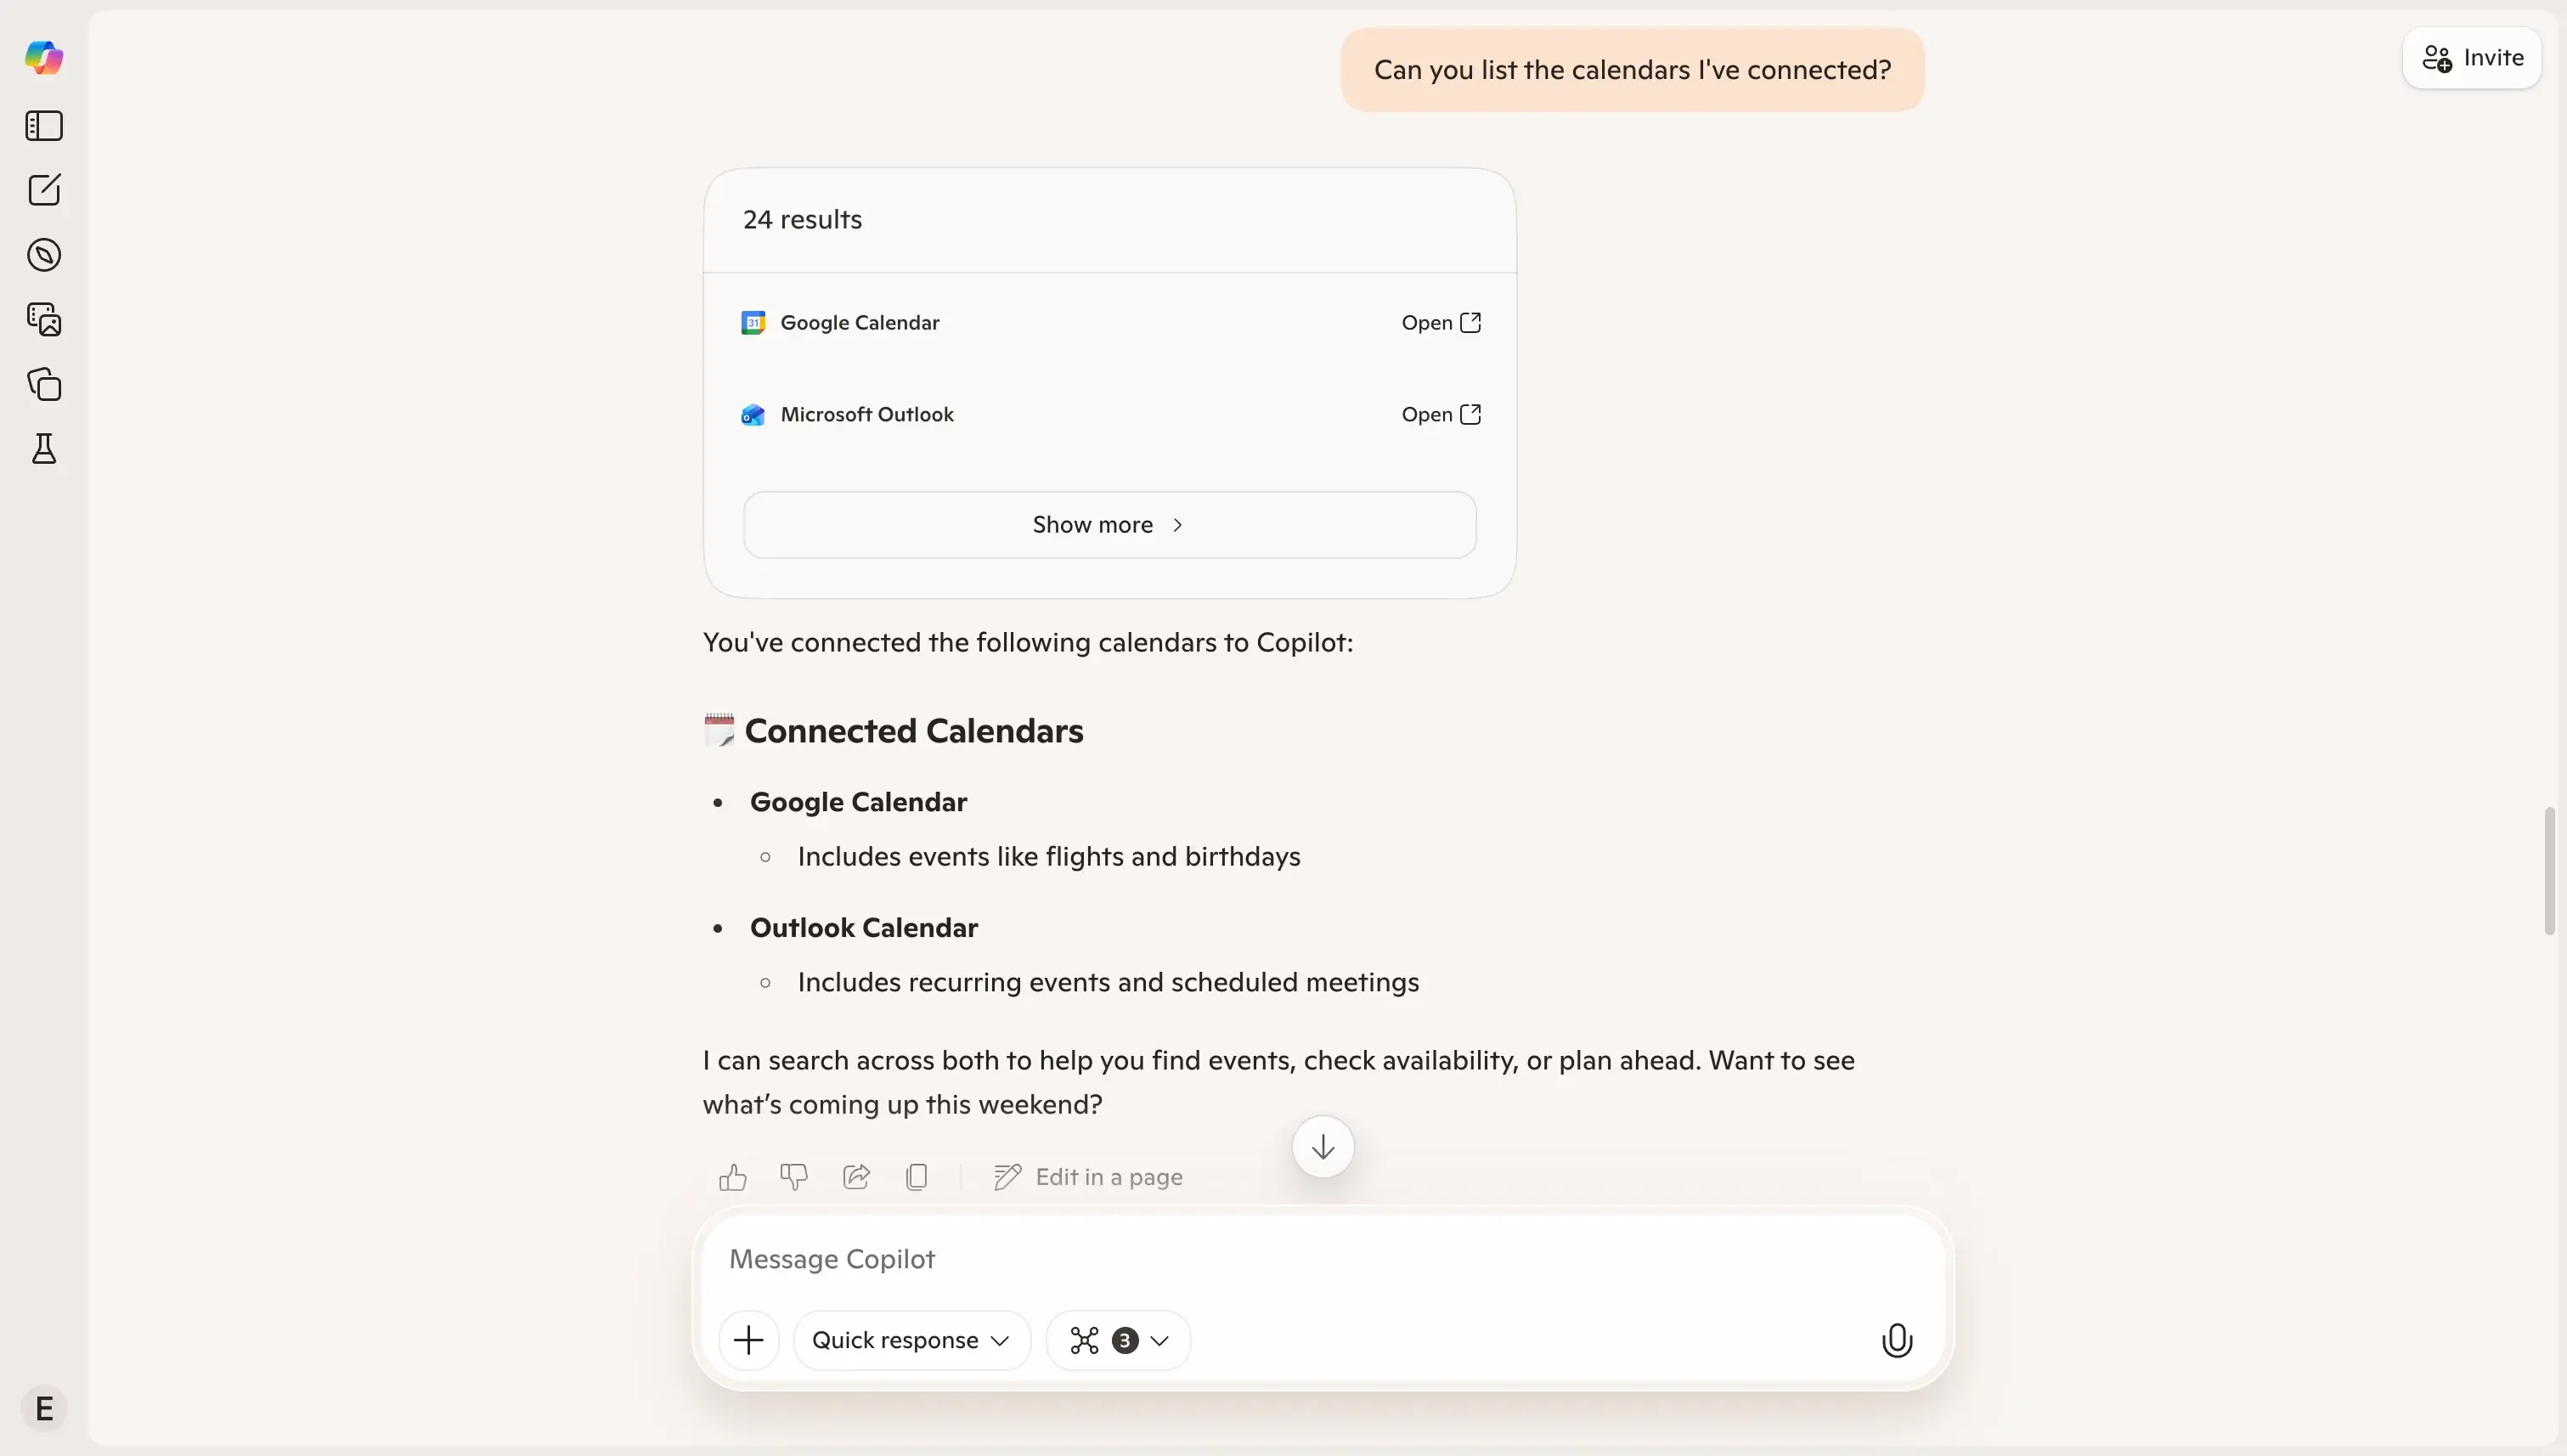Click the Copilot logo at top left
The height and width of the screenshot is (1456, 2567).
[x=43, y=57]
